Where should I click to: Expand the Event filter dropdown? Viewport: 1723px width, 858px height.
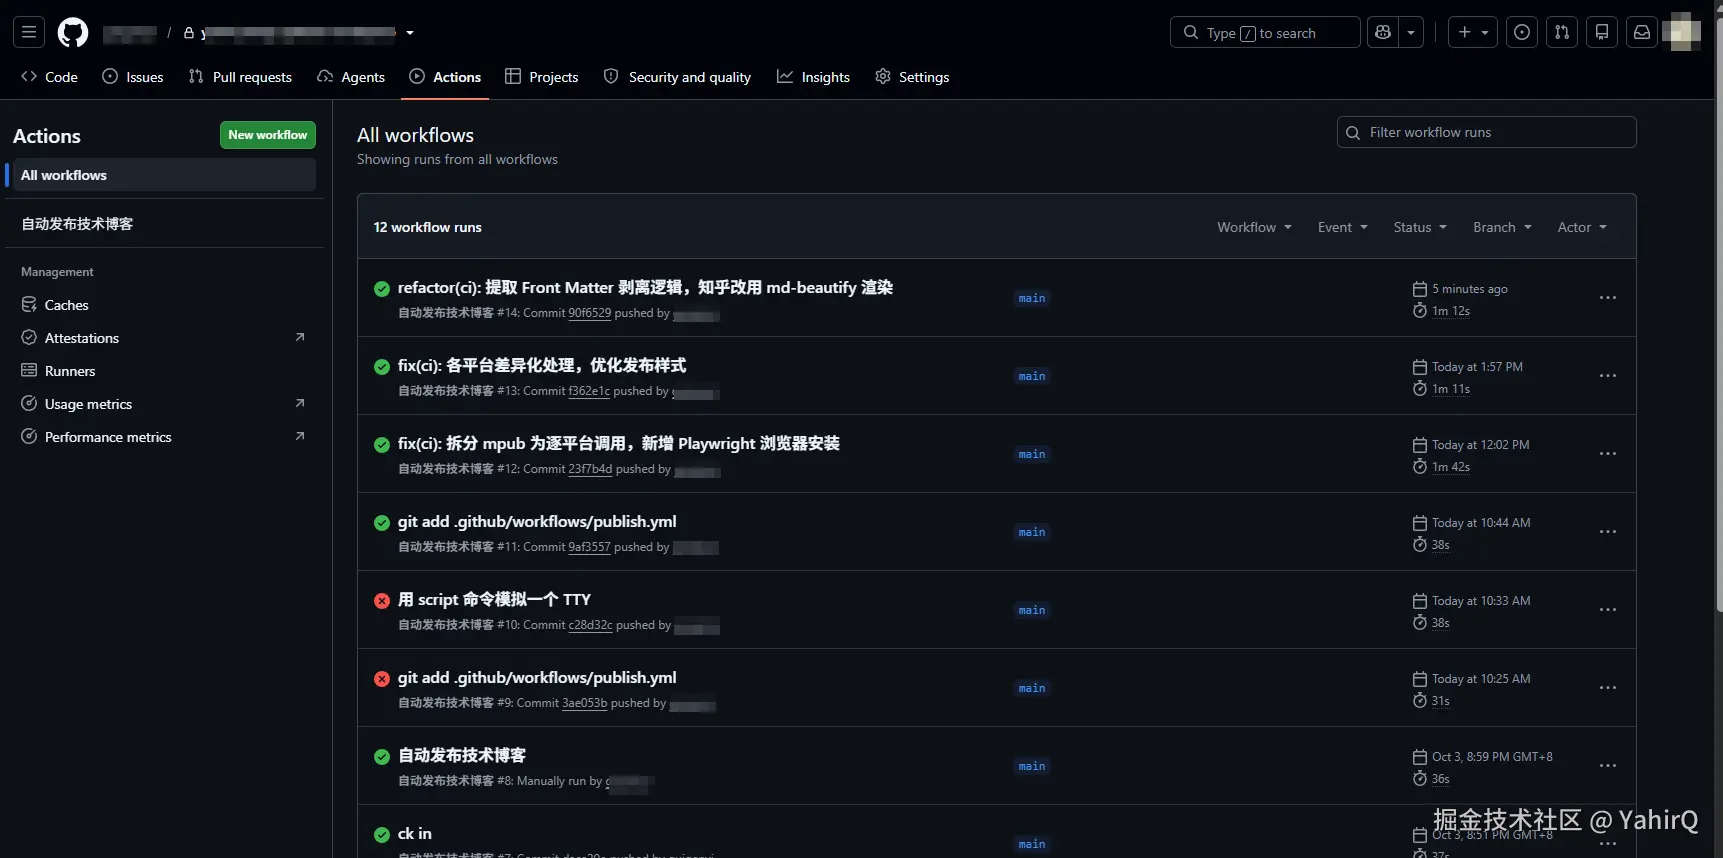coord(1342,227)
